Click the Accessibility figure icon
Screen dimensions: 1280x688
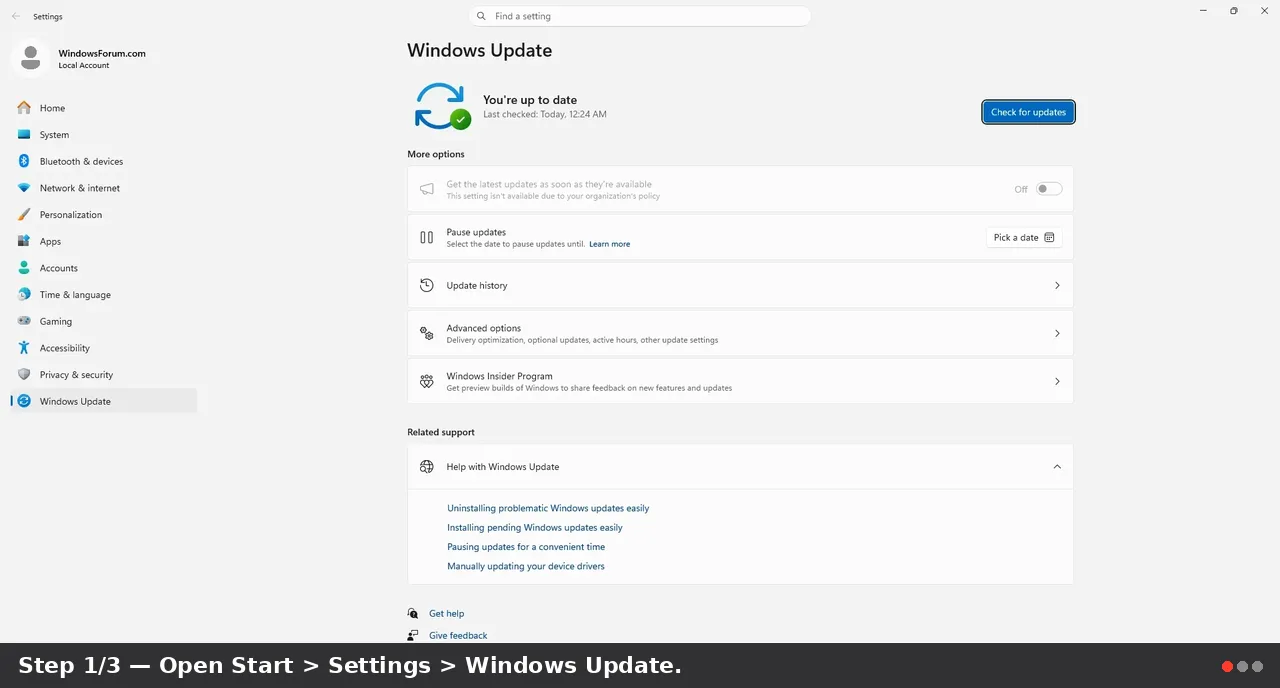tap(24, 348)
